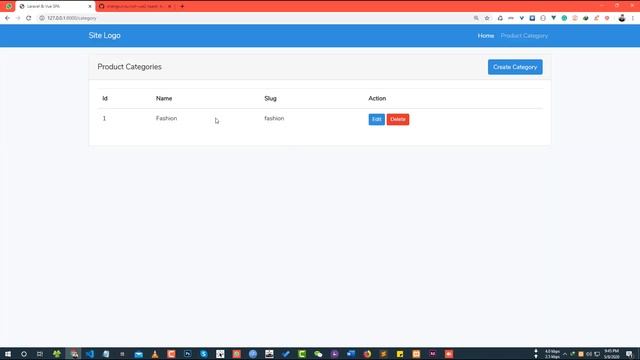Close the Laravel & Vue SPA tab
640x360 pixels.
(90, 6)
